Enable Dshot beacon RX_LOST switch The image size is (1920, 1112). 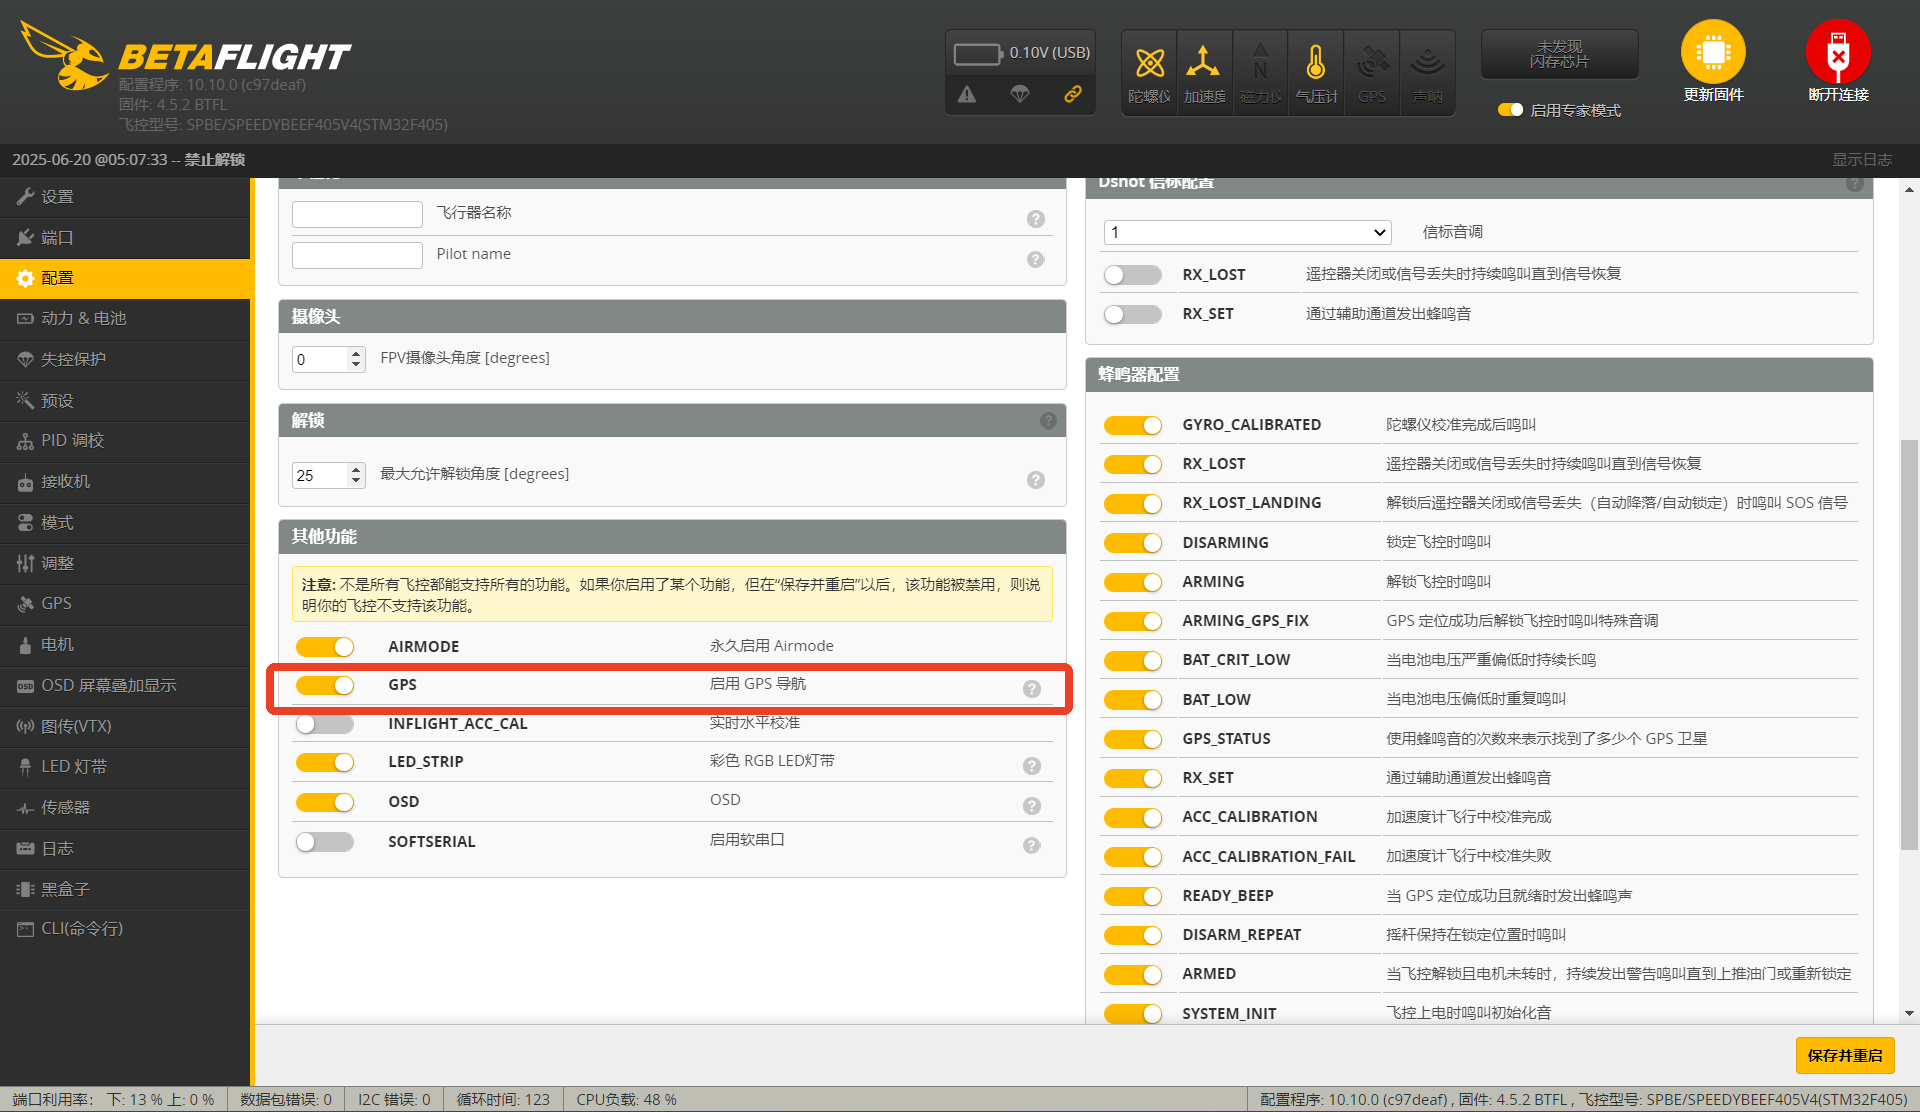coord(1133,275)
